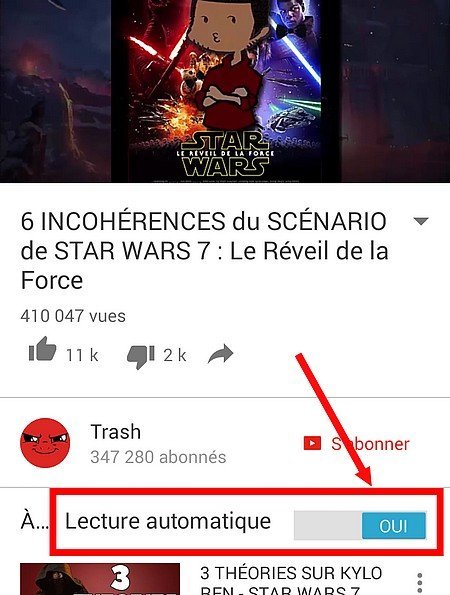
Task: Click the red YouTube subscribe icon
Action: coord(312,443)
